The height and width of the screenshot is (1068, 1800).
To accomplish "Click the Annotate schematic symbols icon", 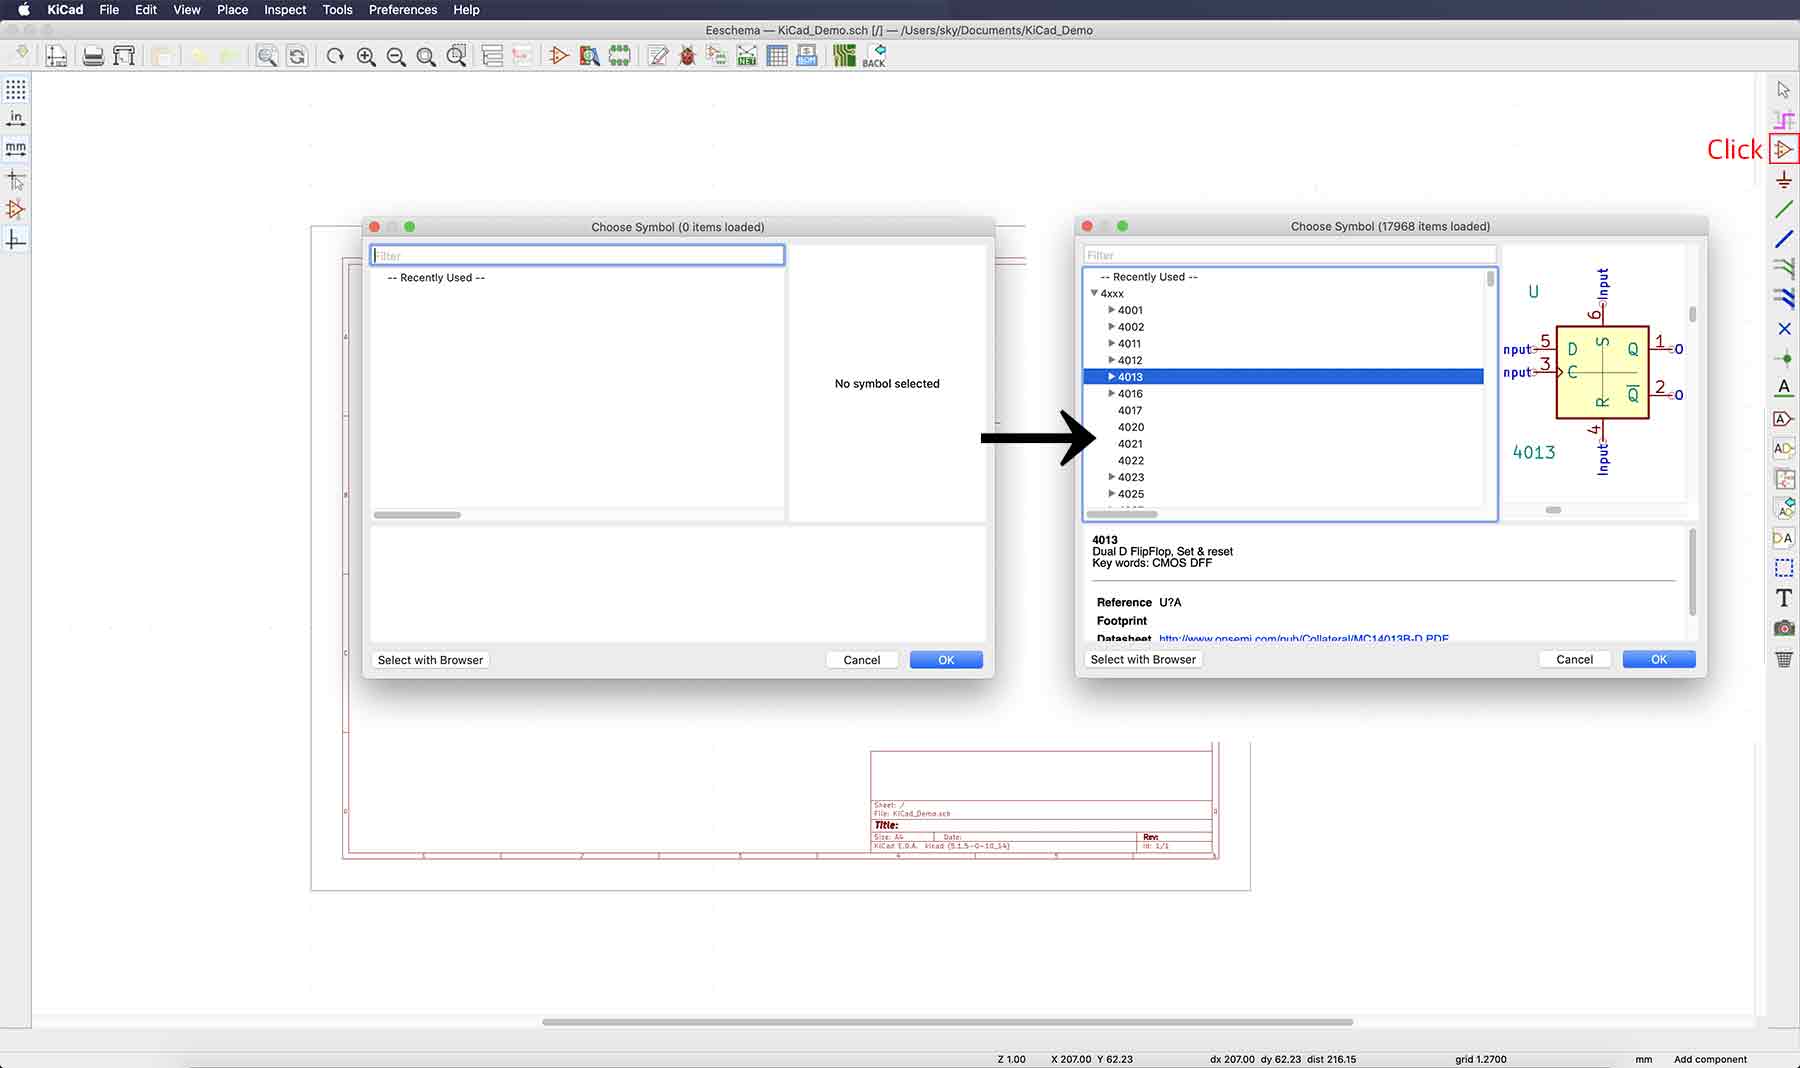I will (x=657, y=56).
